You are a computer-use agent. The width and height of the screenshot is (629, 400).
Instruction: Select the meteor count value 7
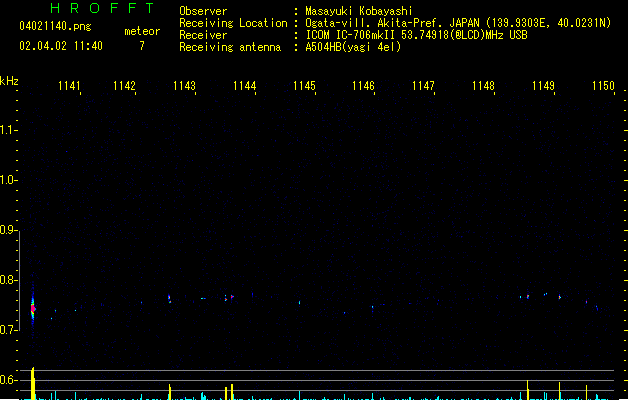[x=142, y=46]
